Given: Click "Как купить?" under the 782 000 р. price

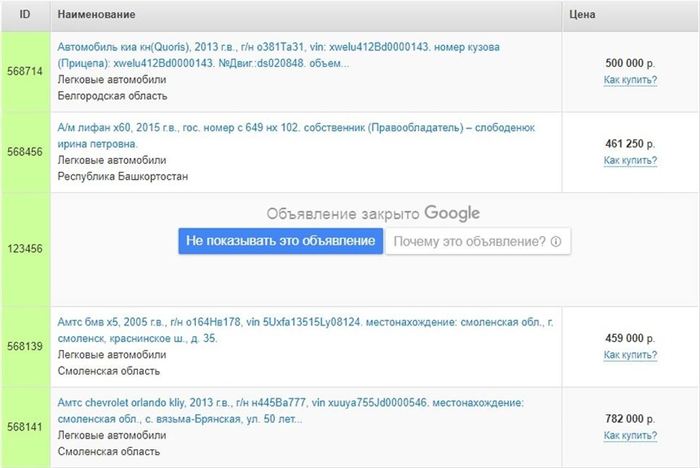Looking at the screenshot, I should tap(630, 435).
